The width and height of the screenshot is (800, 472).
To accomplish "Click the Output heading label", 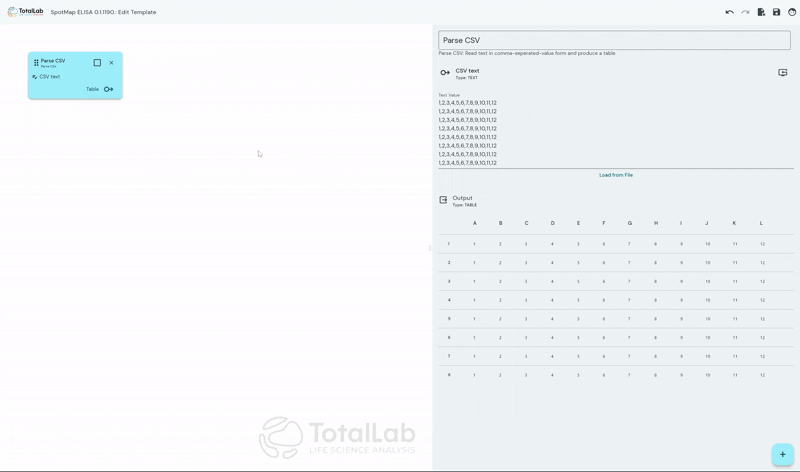I will click(x=462, y=198).
